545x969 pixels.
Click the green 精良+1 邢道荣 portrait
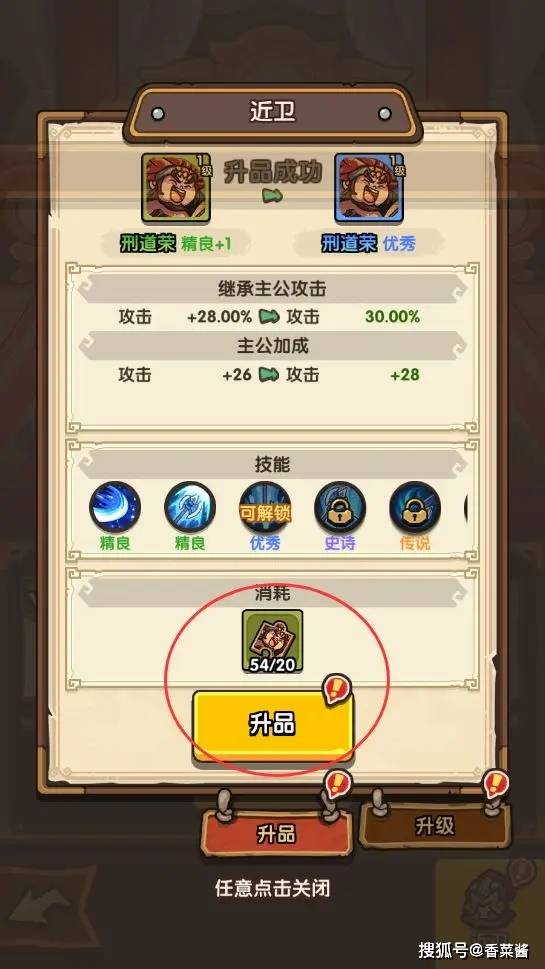(176, 188)
